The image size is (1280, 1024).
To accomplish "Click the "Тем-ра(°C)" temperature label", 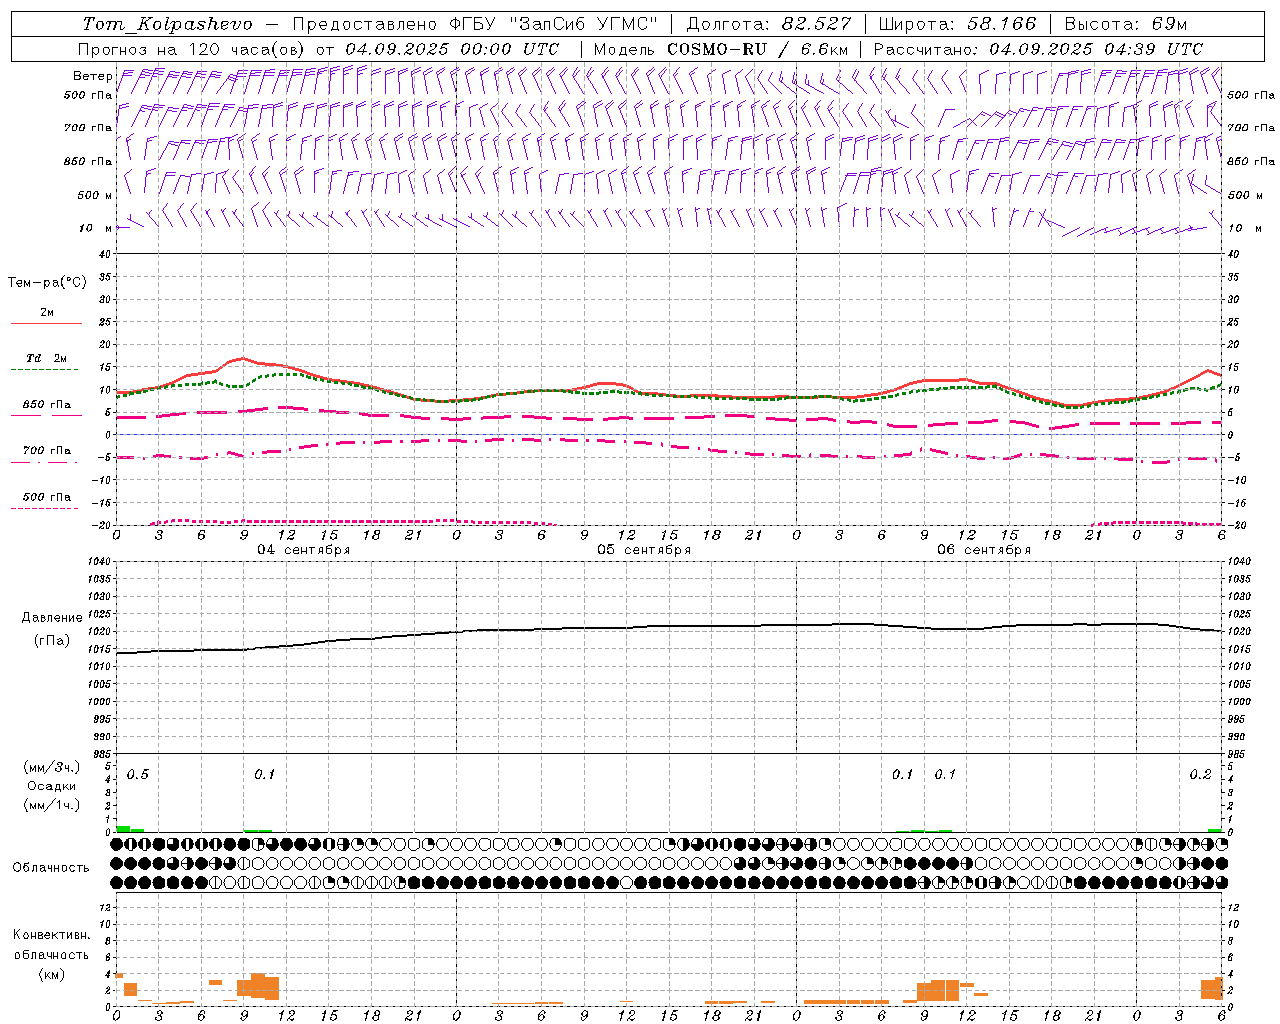I will pos(47,283).
